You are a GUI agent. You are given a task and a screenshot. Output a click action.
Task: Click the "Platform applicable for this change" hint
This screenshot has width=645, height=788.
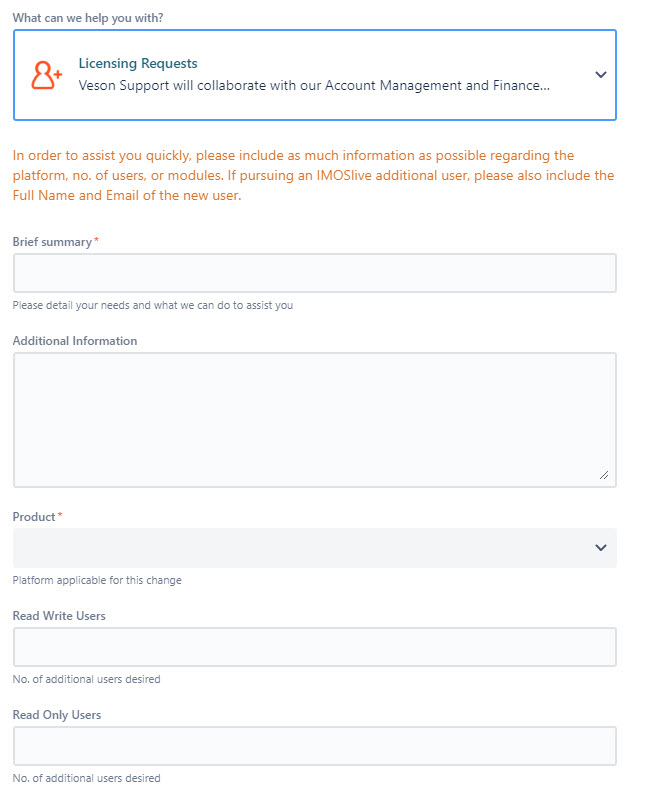click(x=97, y=580)
